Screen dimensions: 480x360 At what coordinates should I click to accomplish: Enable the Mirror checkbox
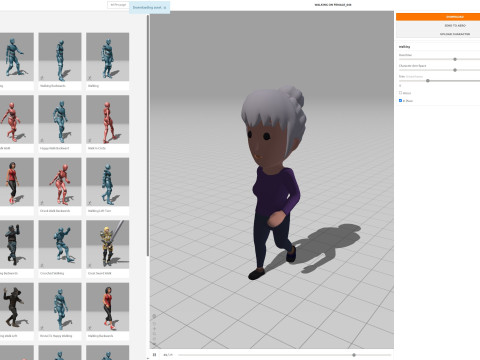tap(401, 93)
